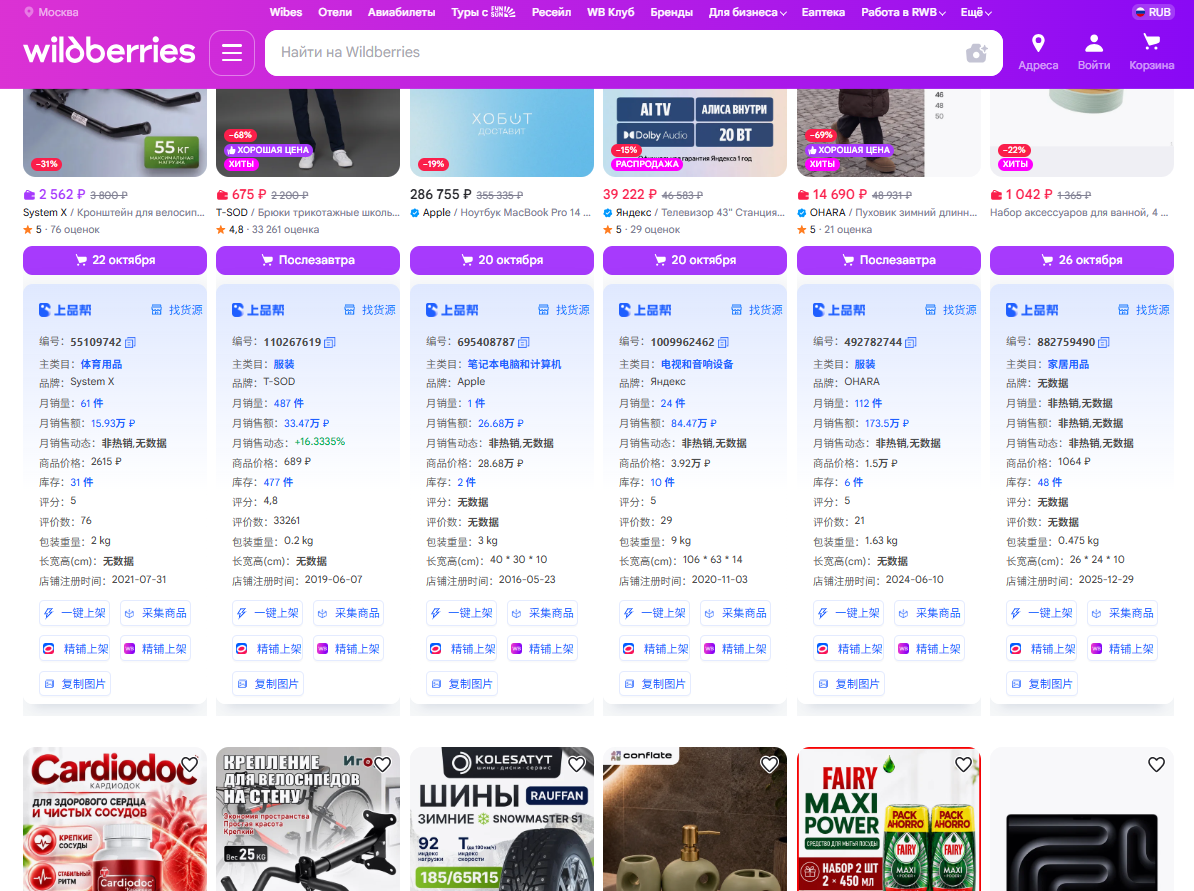Viewport: 1194px width, 891px height.
Task: Favorite the Fairy Maxi Power product
Action: click(963, 764)
